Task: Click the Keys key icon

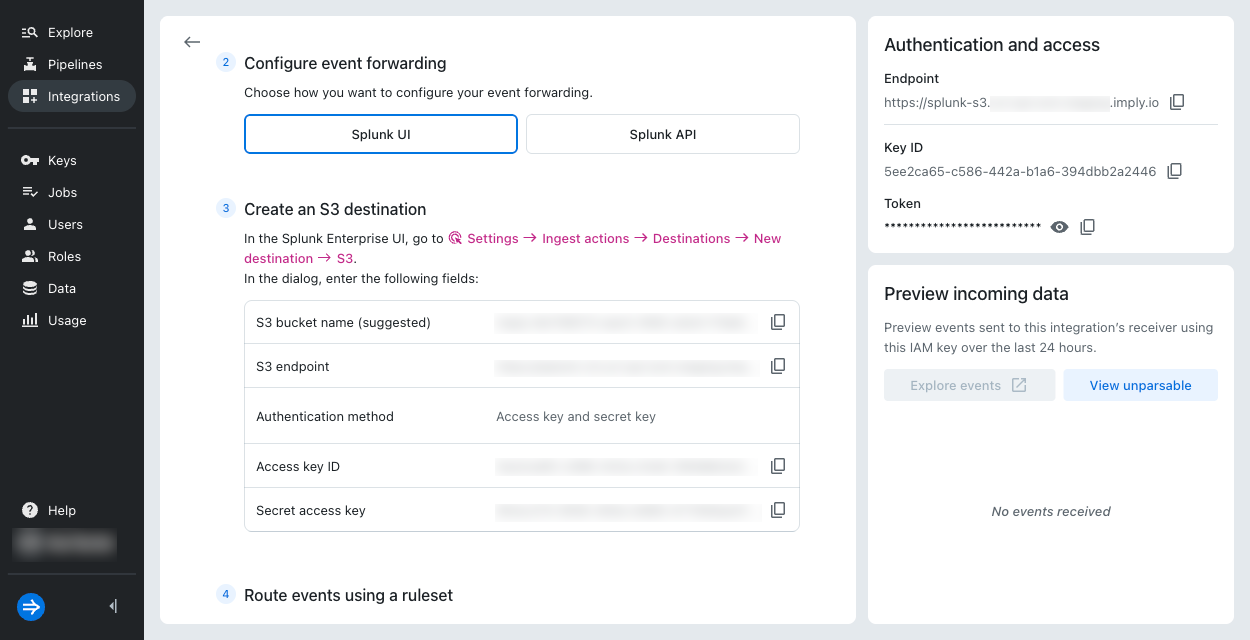Action: (x=30, y=160)
